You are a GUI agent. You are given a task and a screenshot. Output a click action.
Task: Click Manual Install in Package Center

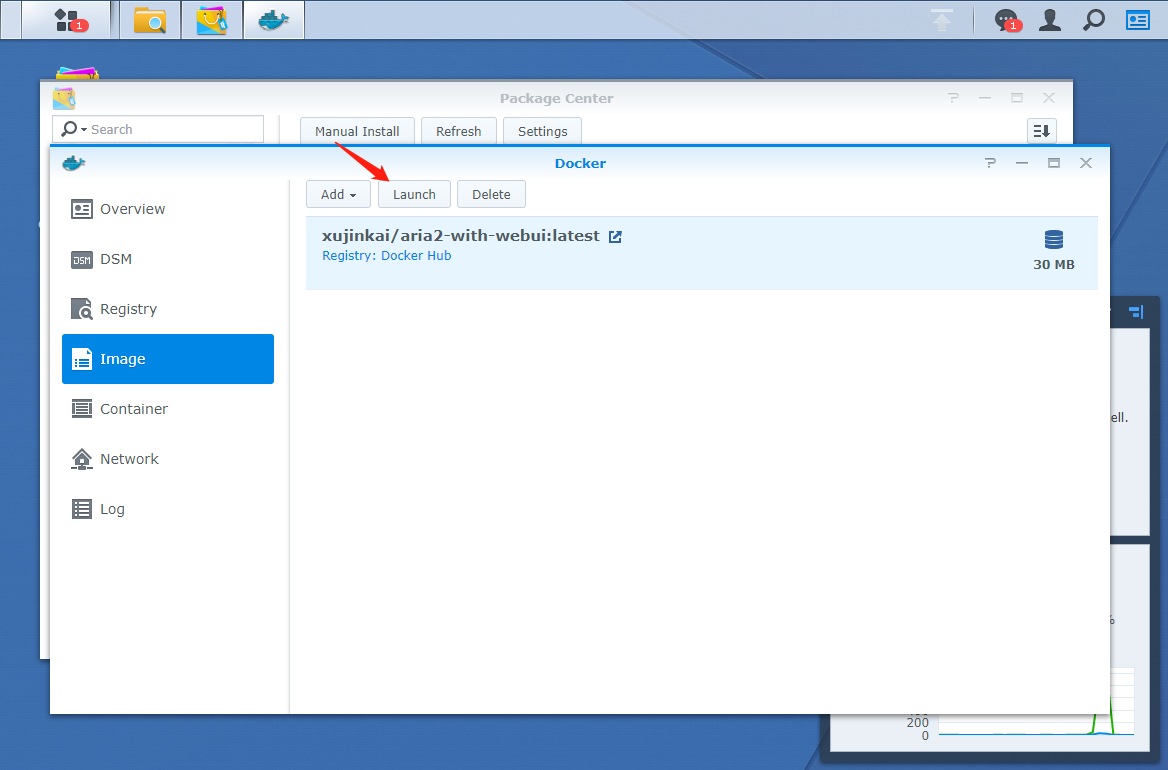pos(357,131)
